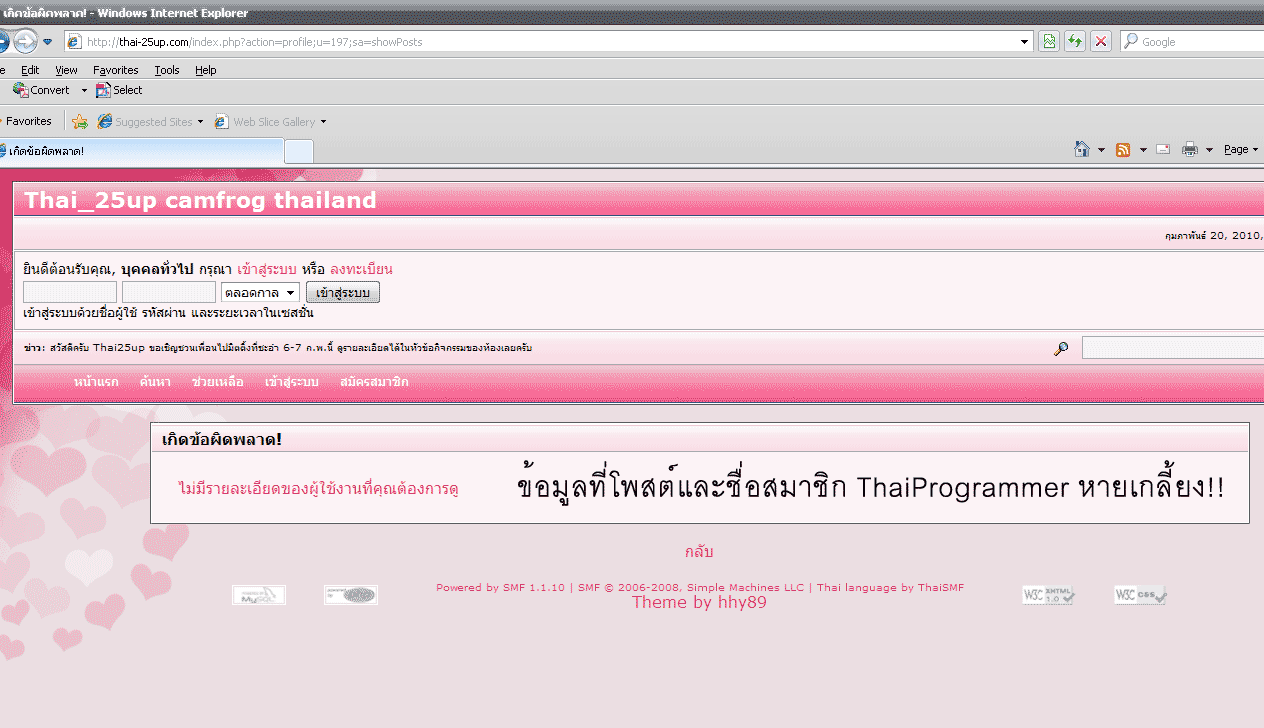Click the username input field
1264x728 pixels.
click(70, 292)
